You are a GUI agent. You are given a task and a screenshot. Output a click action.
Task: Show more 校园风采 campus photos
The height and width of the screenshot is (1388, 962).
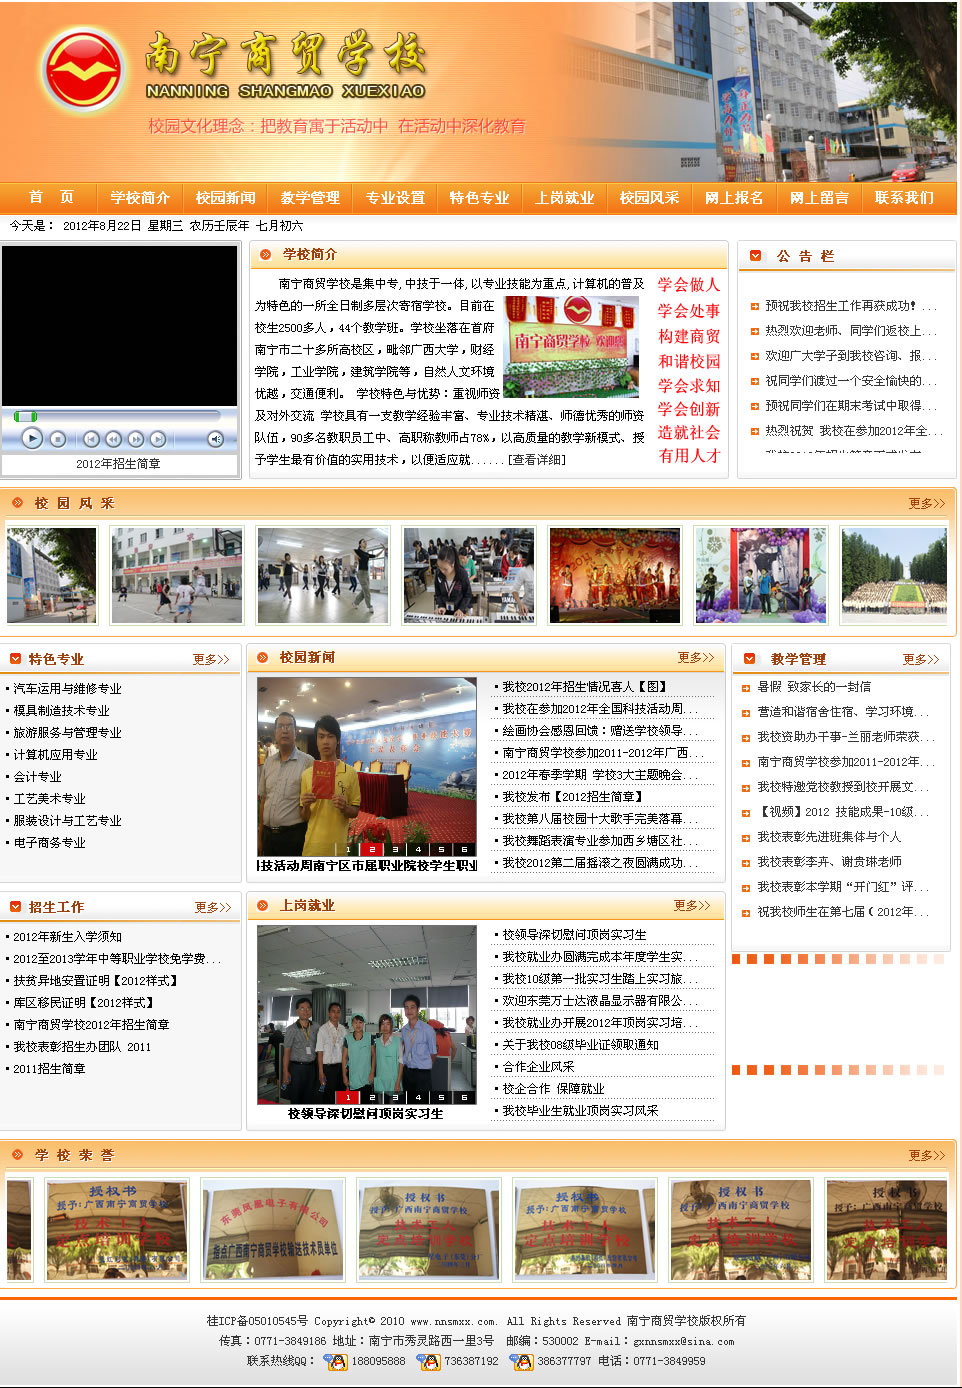926,503
